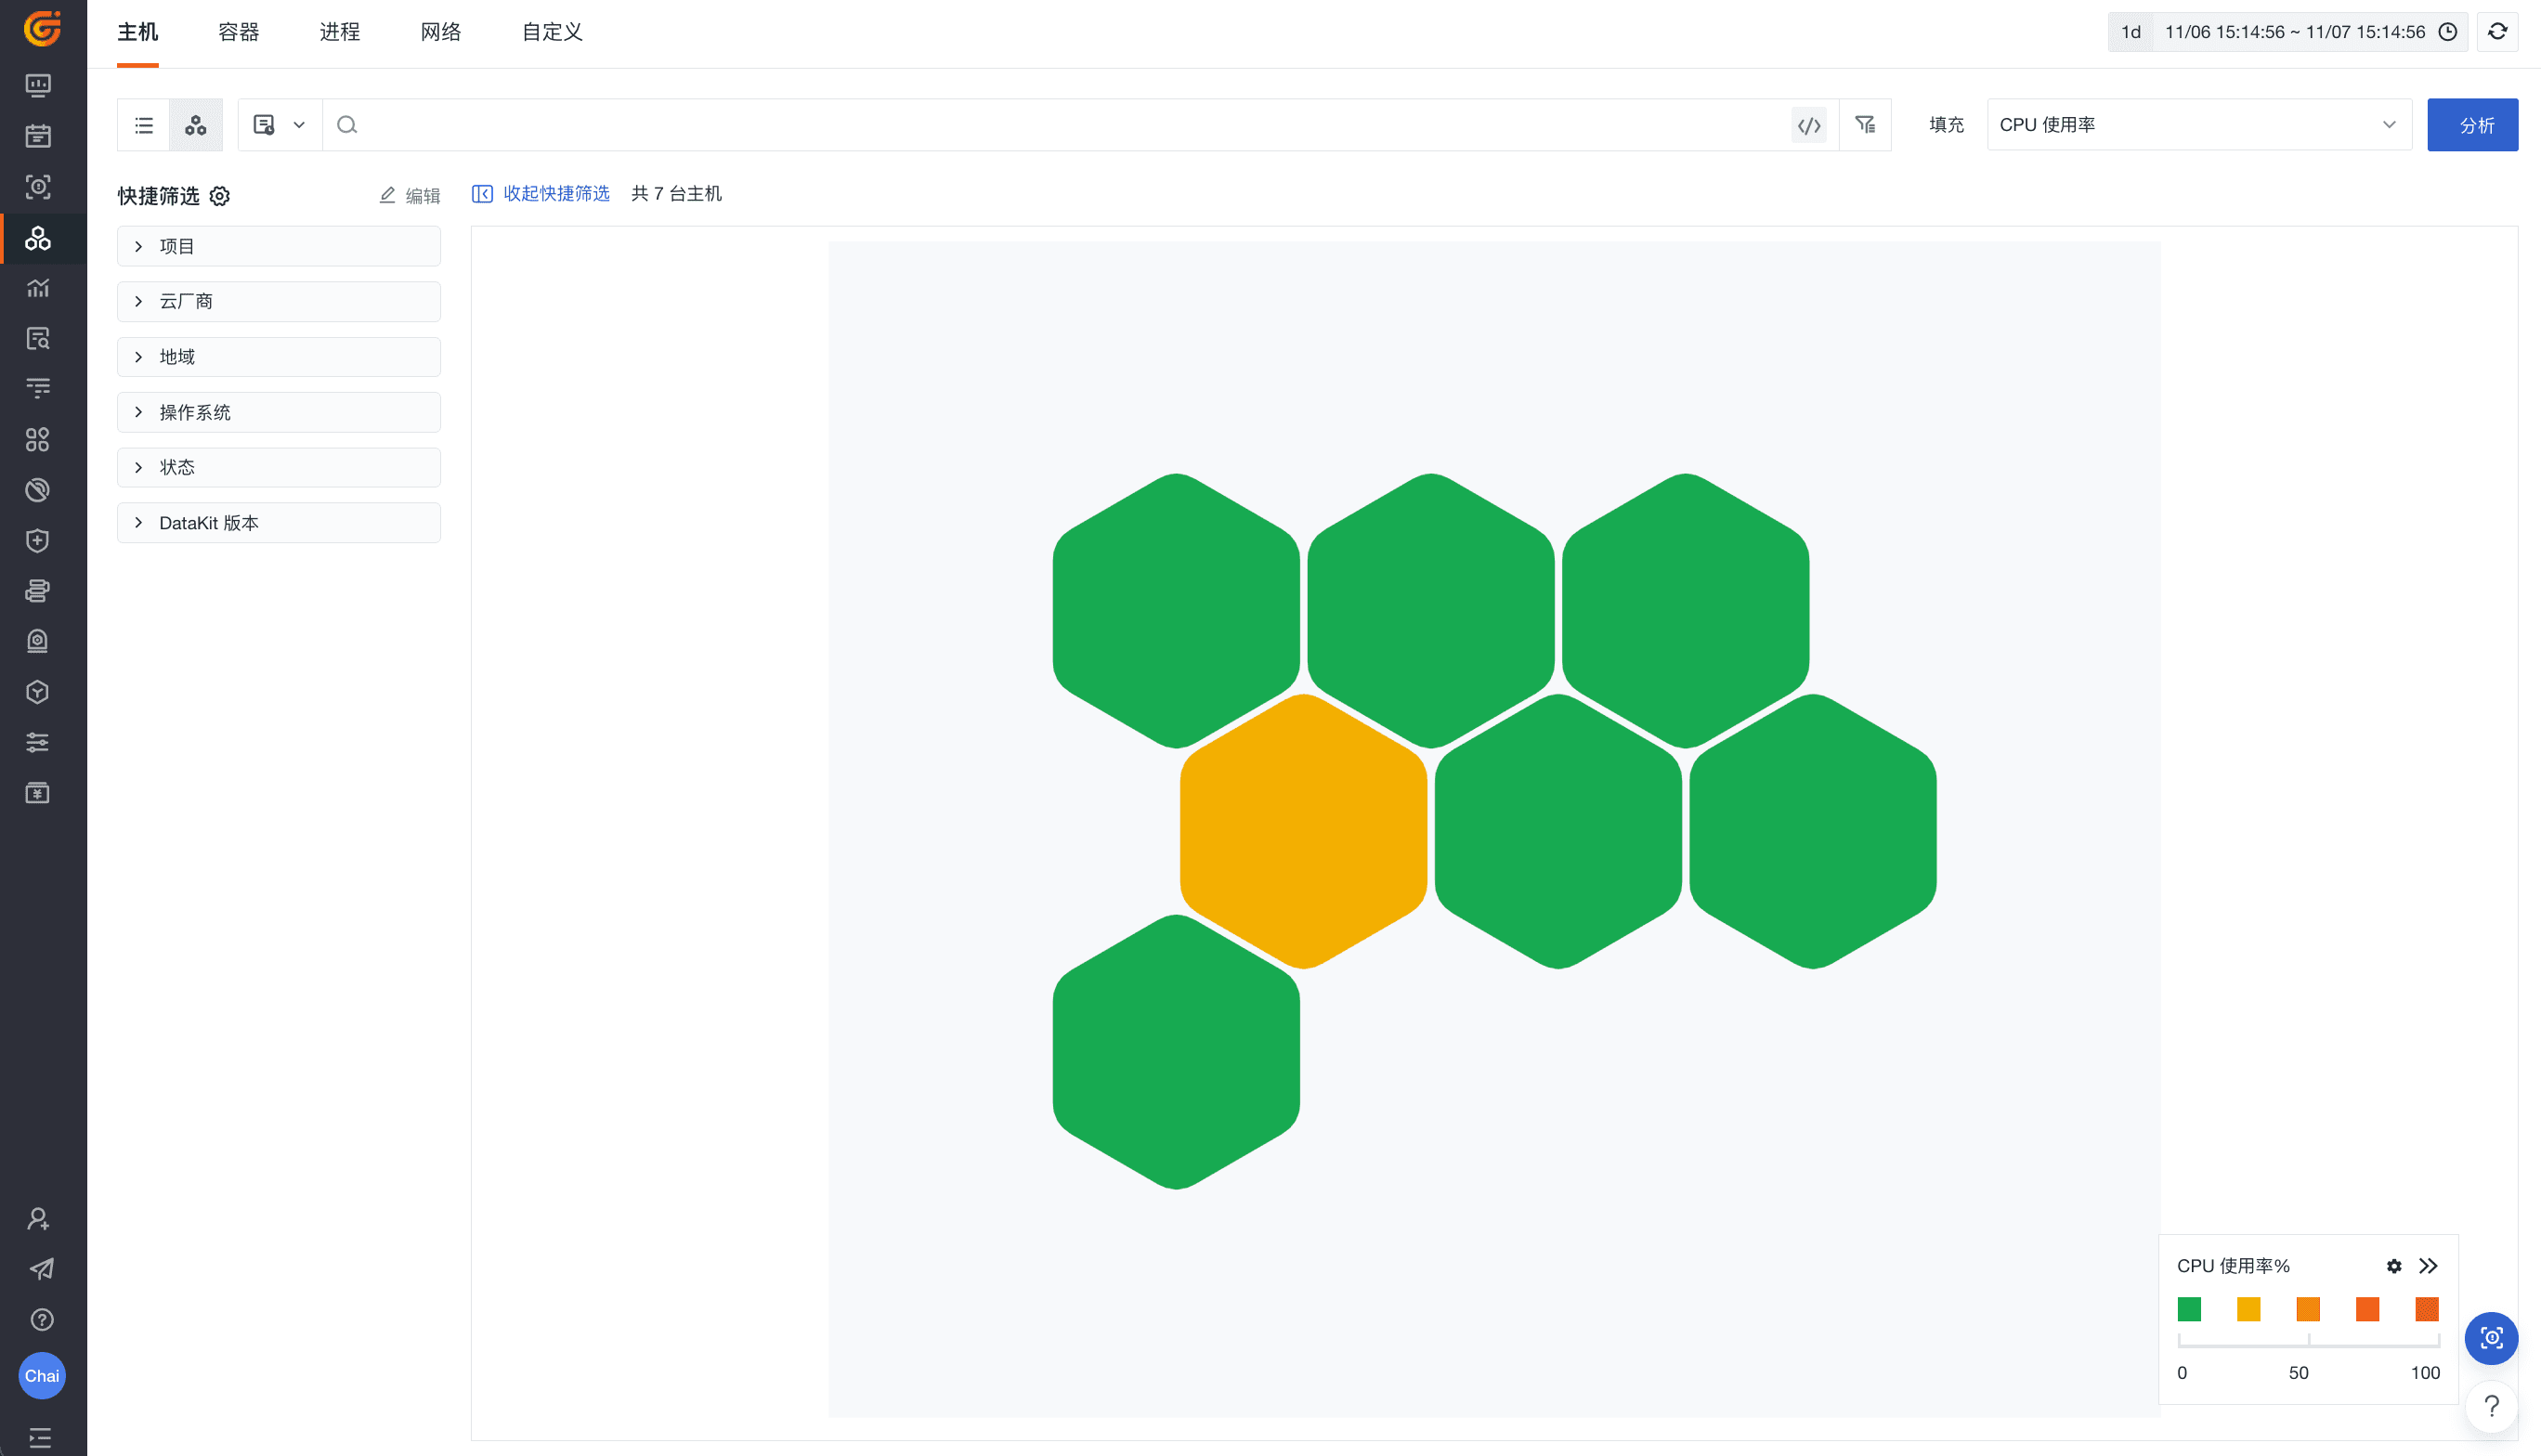This screenshot has width=2541, height=1456.
Task: Open the quick filter settings gear
Action: click(220, 196)
